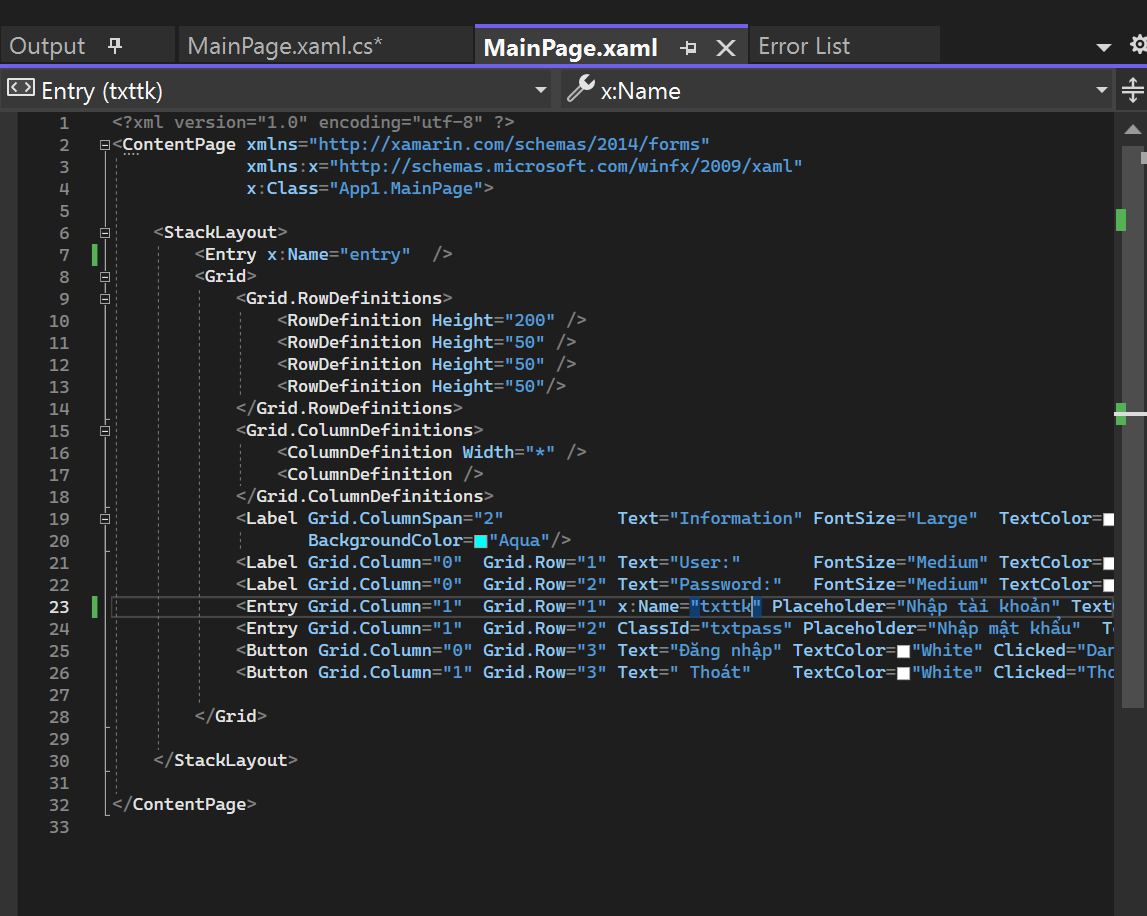Collapse the ContentPage region on line 2
Image resolution: width=1147 pixels, height=916 pixels.
coord(104,144)
